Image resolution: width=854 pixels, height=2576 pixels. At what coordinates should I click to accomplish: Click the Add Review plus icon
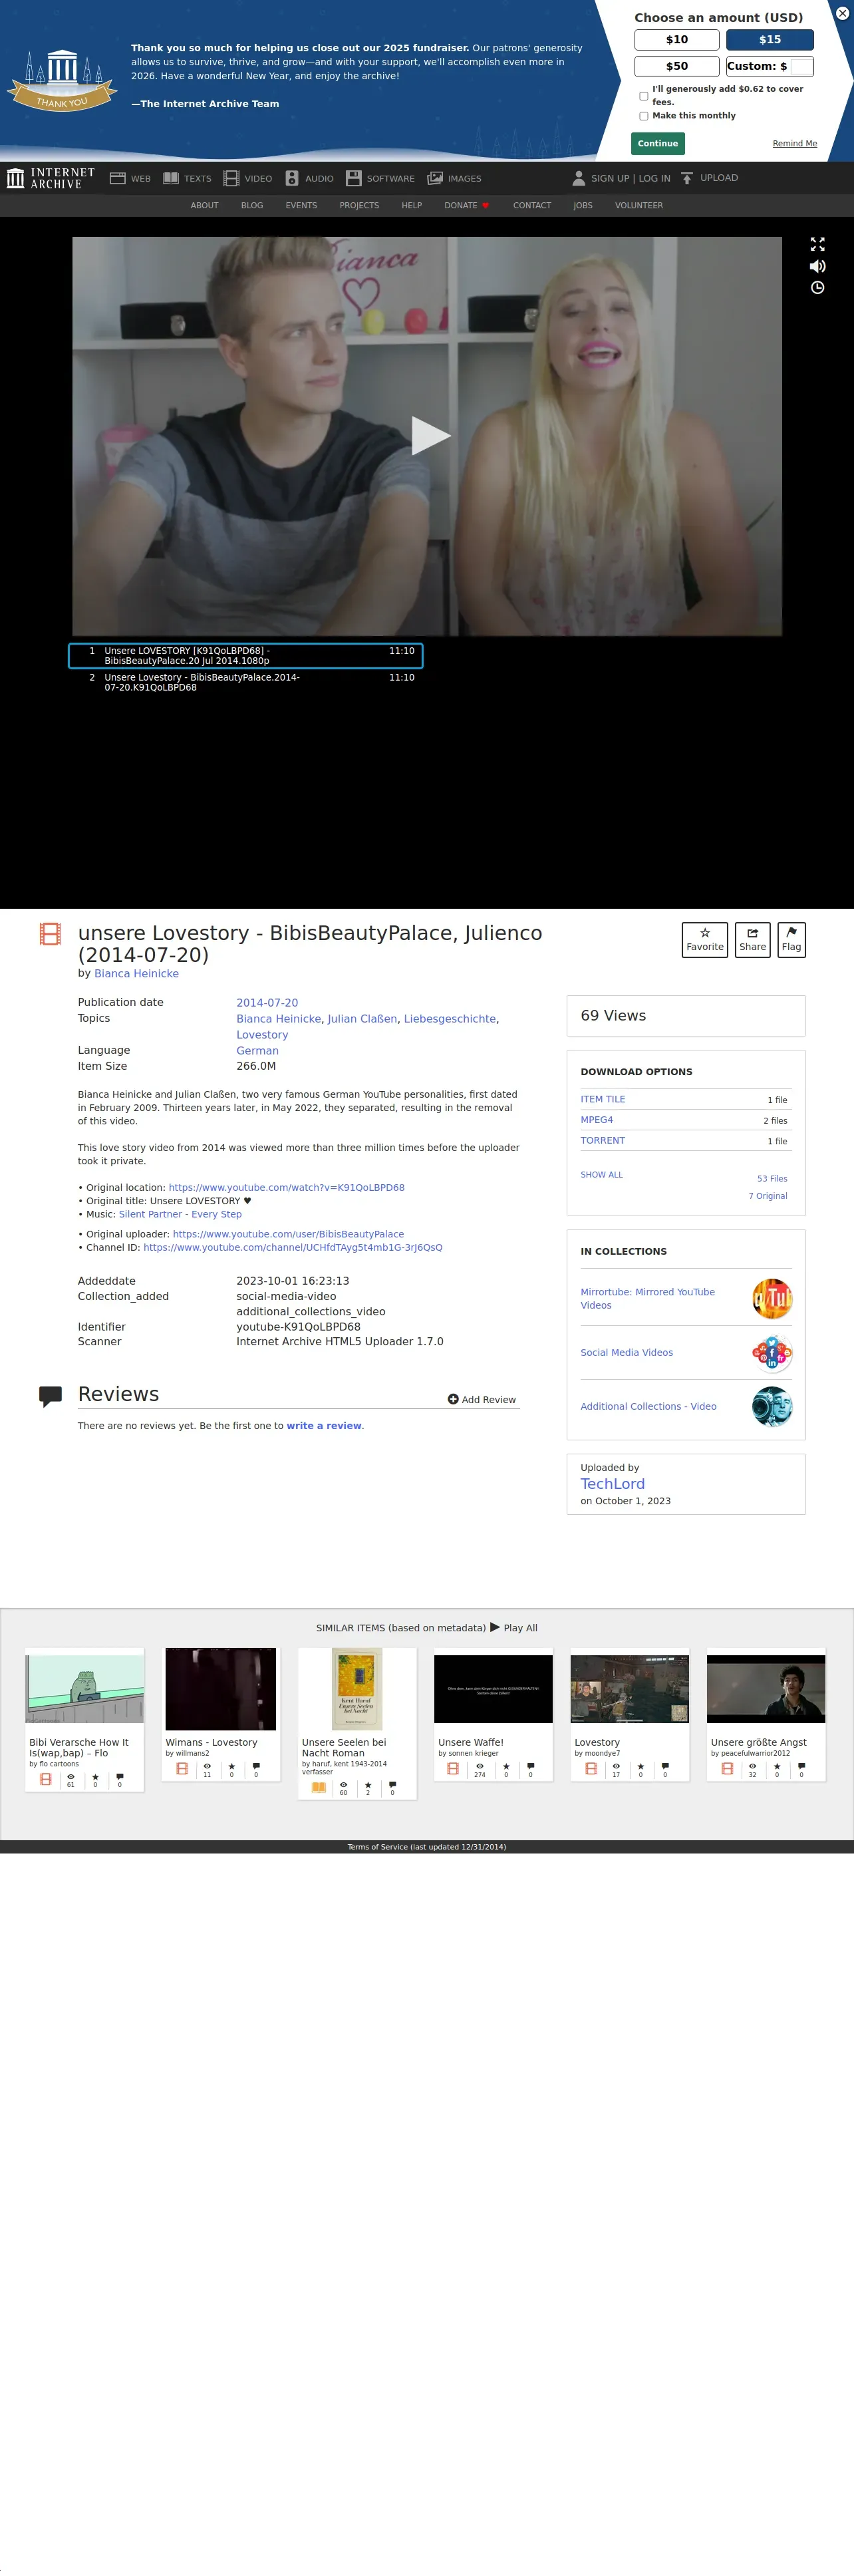pos(453,1399)
